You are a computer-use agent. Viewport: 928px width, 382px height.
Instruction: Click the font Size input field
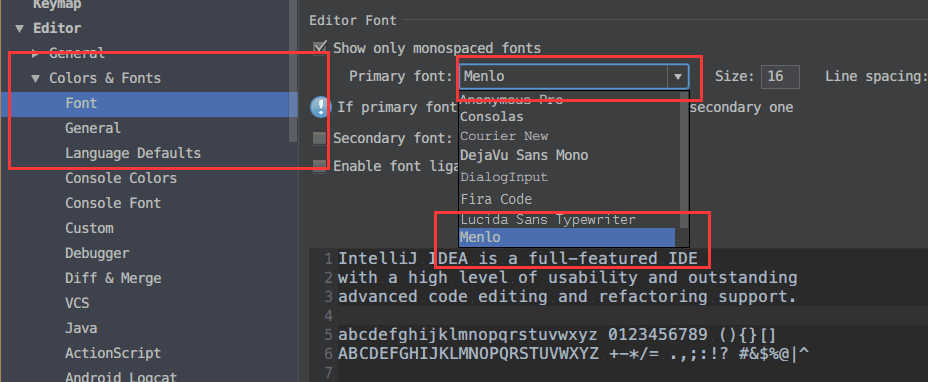(780, 76)
